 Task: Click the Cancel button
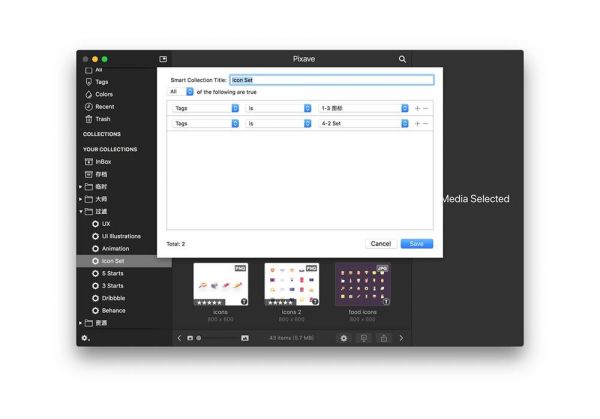380,243
